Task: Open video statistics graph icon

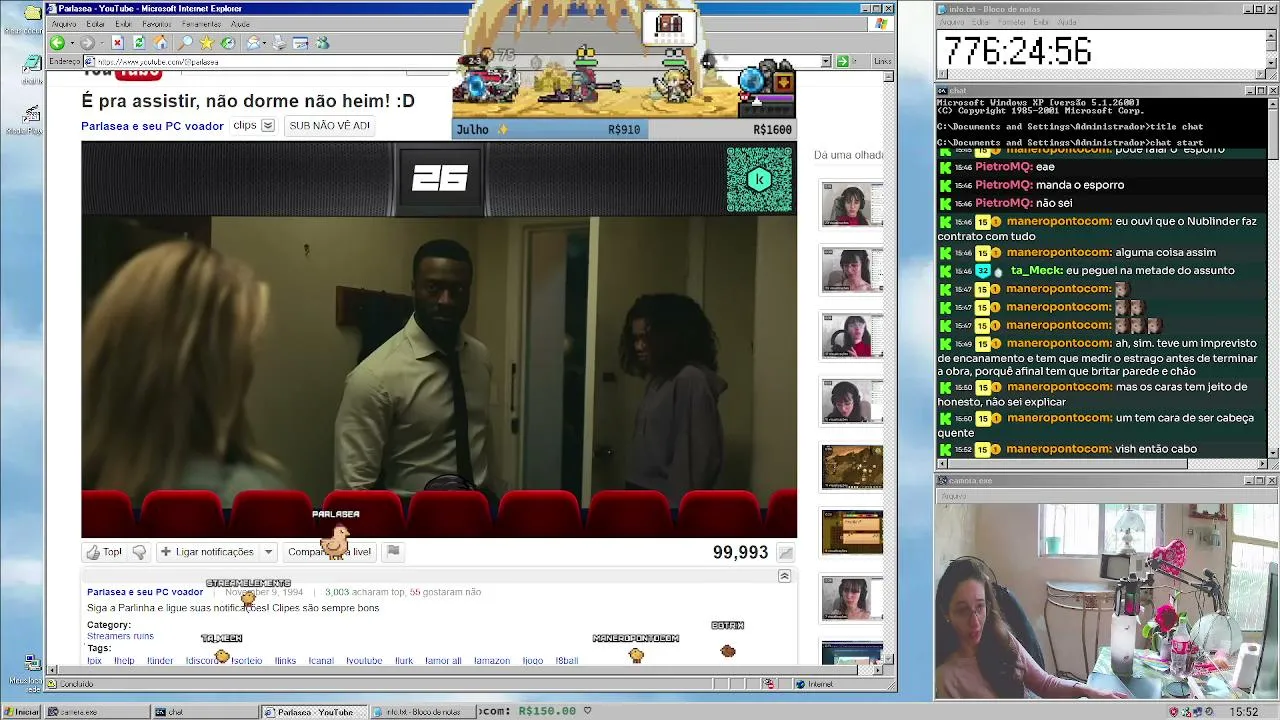Action: click(x=786, y=553)
